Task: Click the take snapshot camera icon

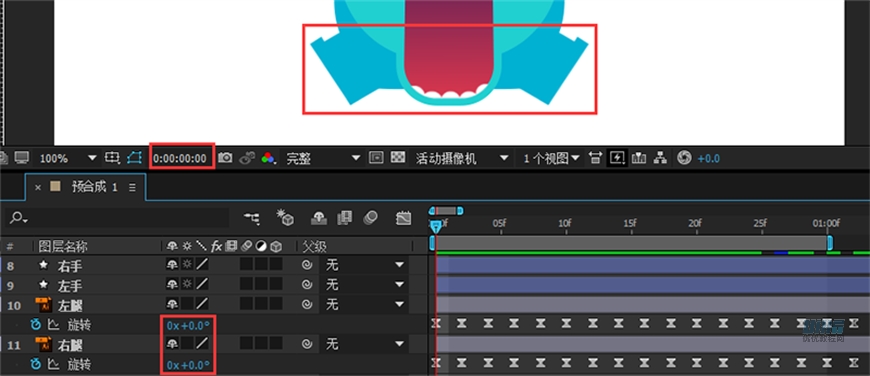Action: 225,158
